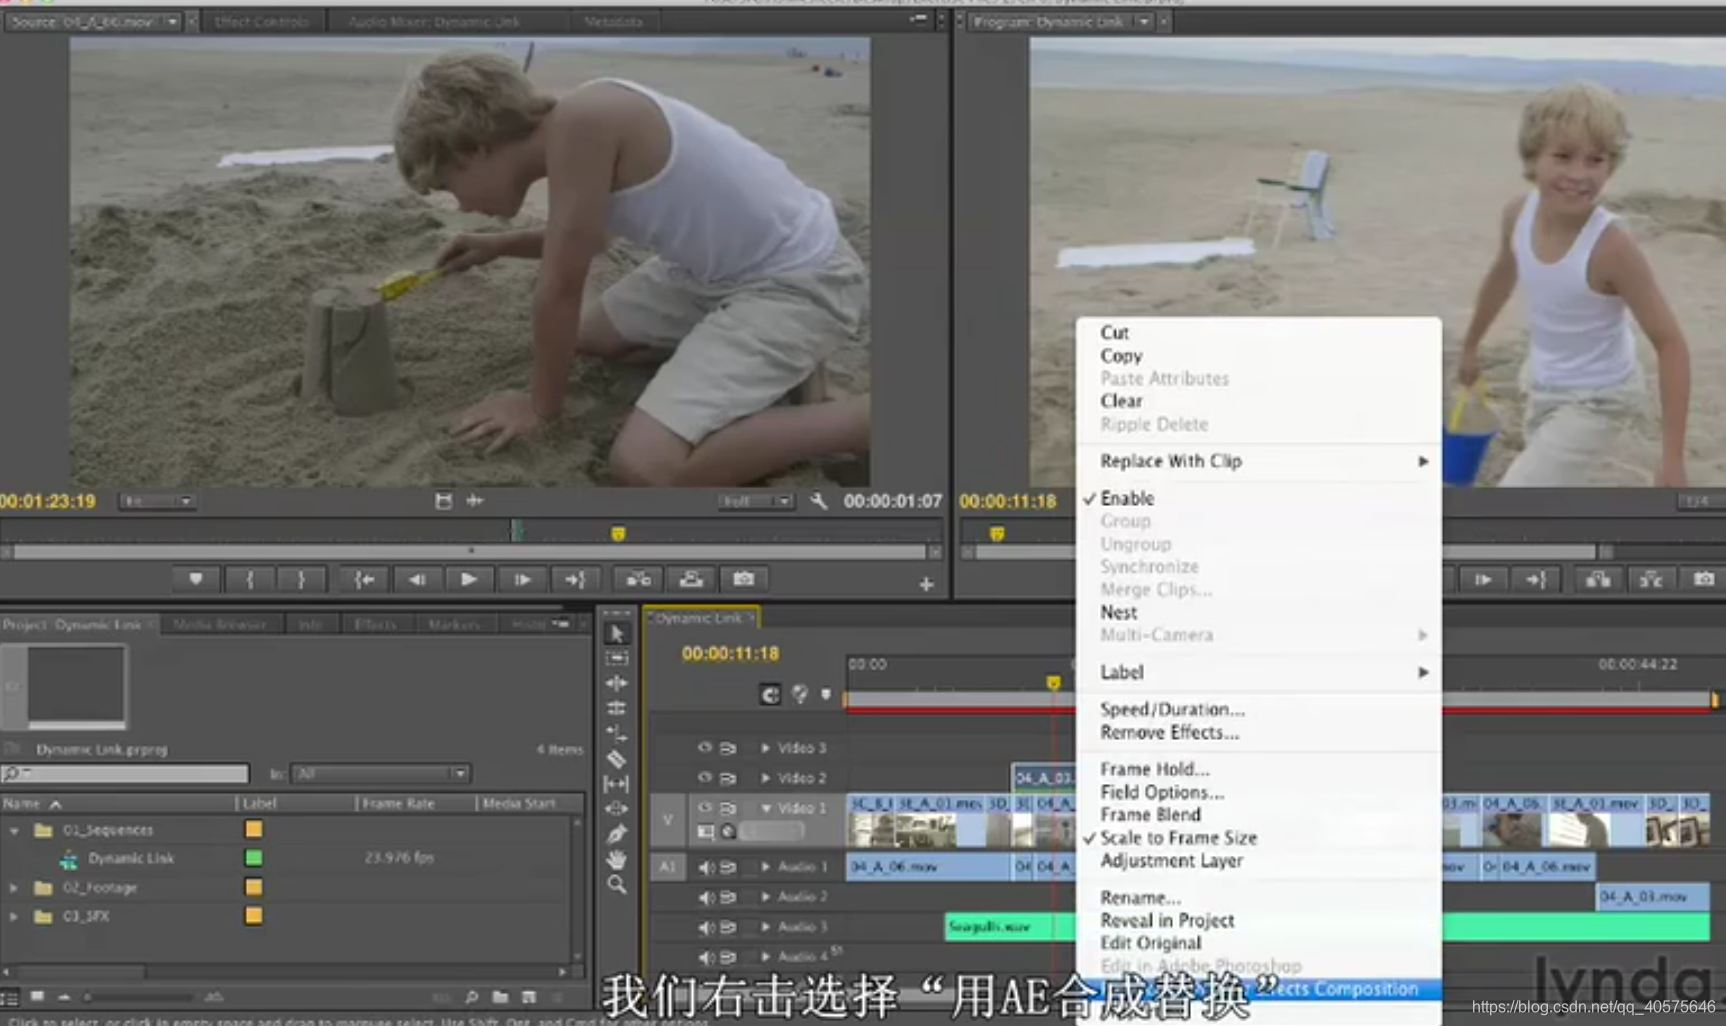Mute Audio 2 track speaker
The width and height of the screenshot is (1726, 1026).
tap(706, 897)
